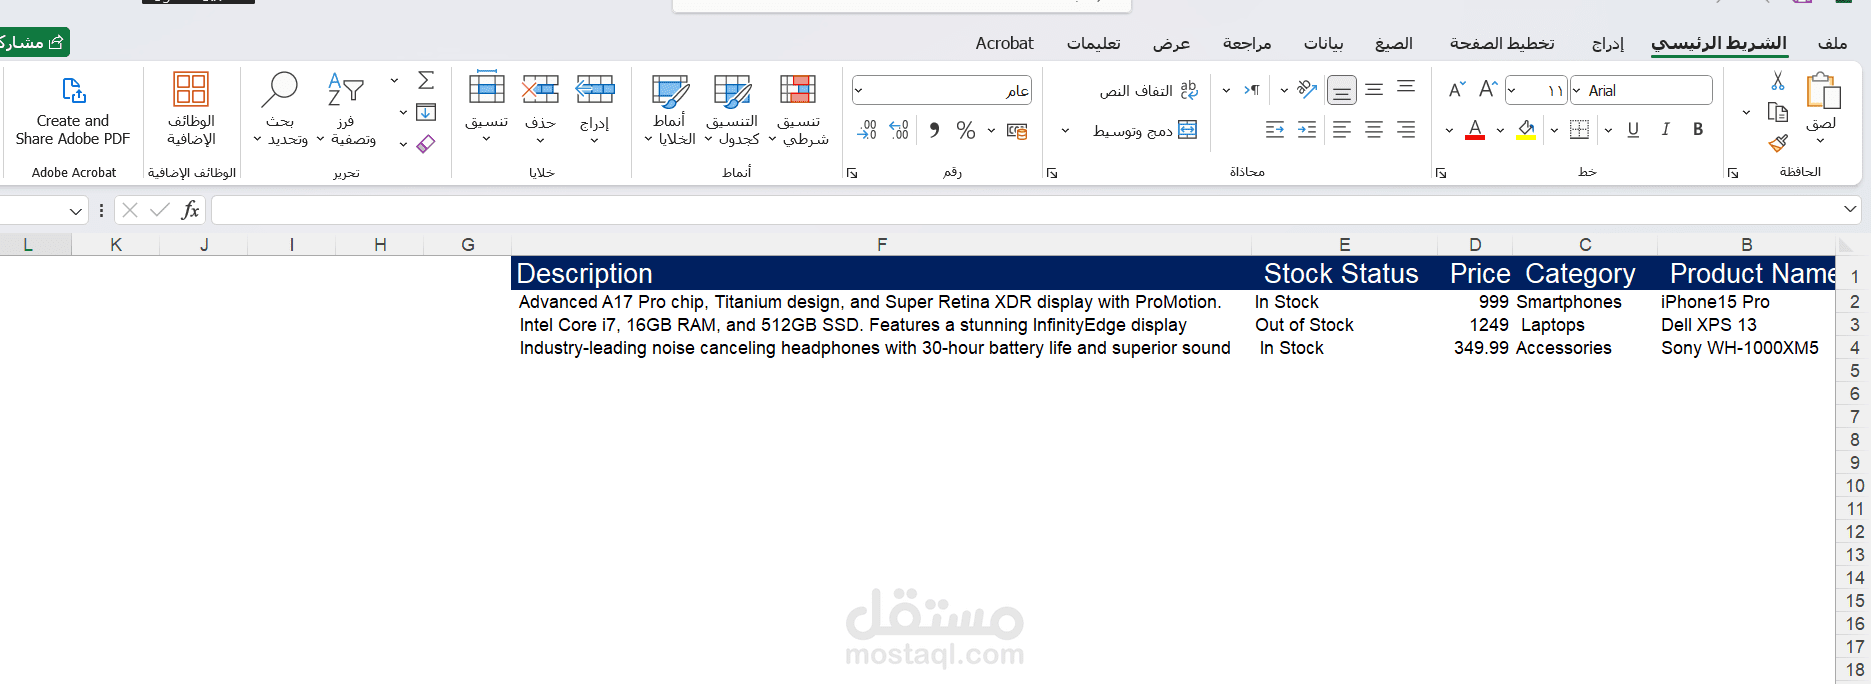Click into the formula bar input

point(1027,210)
